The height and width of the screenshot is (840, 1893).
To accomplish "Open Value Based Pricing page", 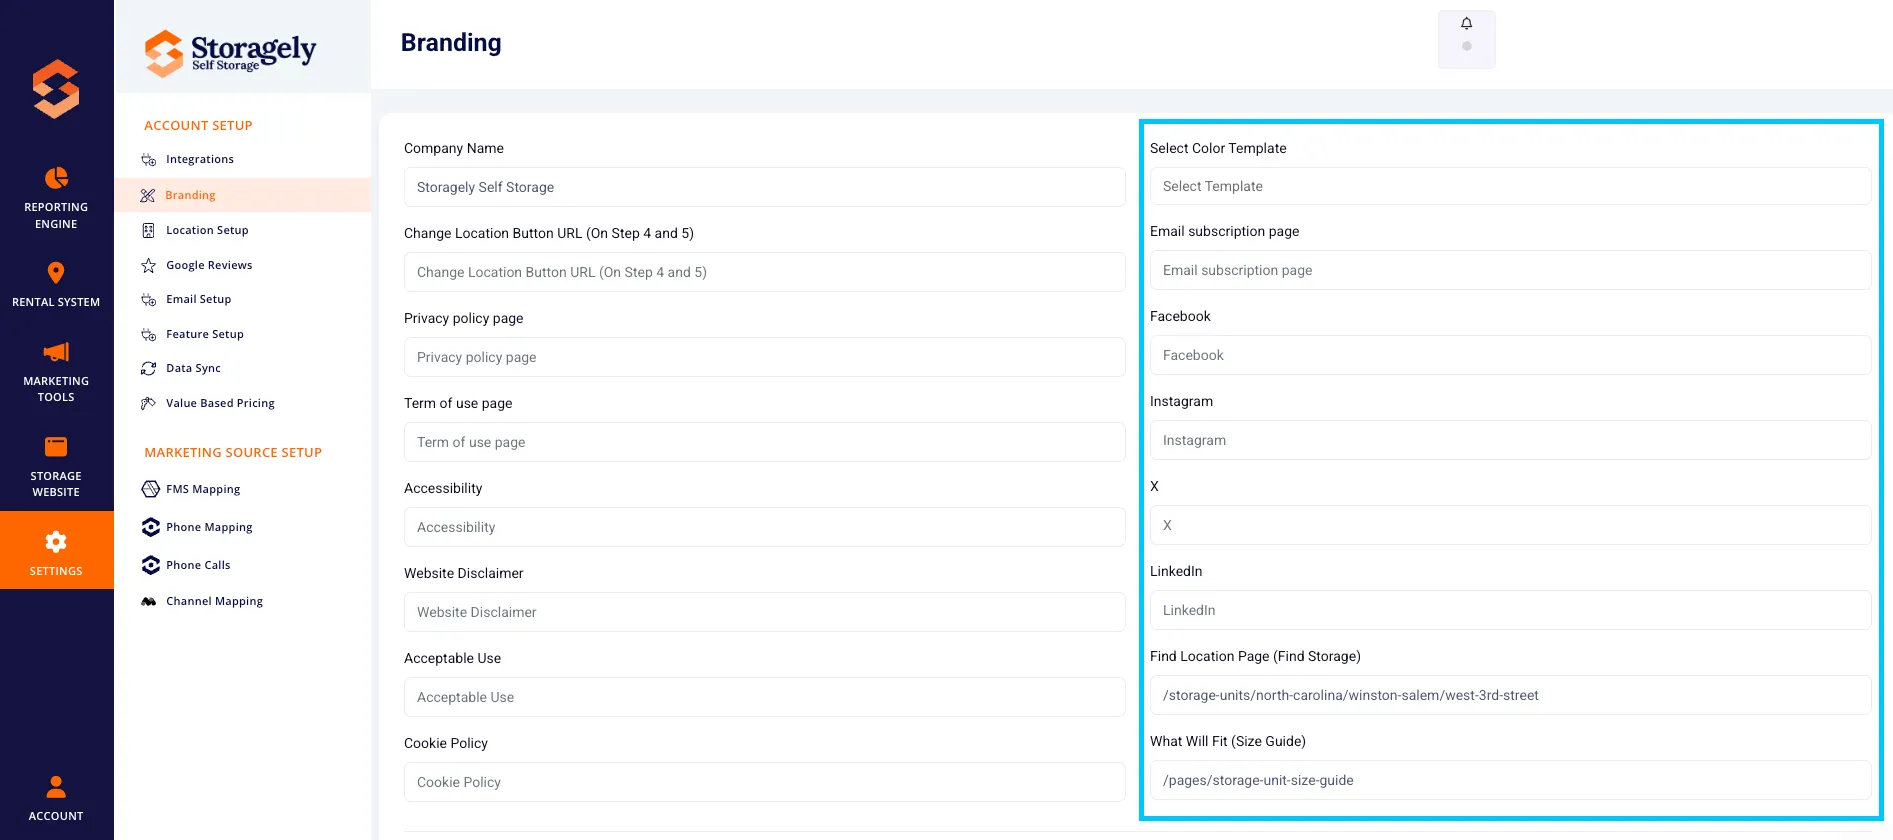I will click(220, 403).
